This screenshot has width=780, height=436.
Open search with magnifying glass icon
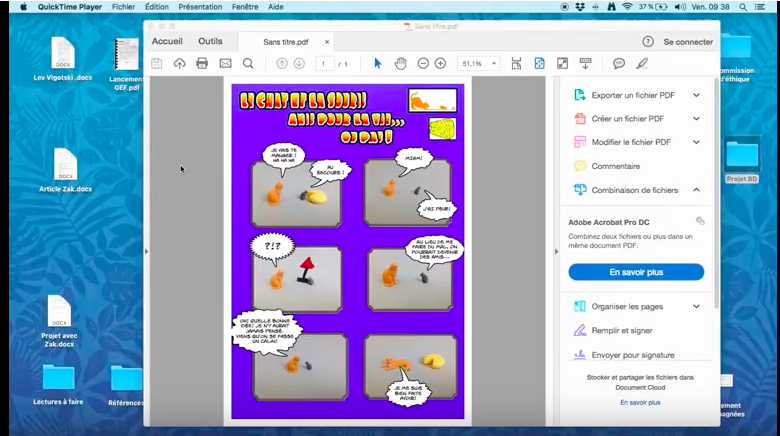(248, 63)
